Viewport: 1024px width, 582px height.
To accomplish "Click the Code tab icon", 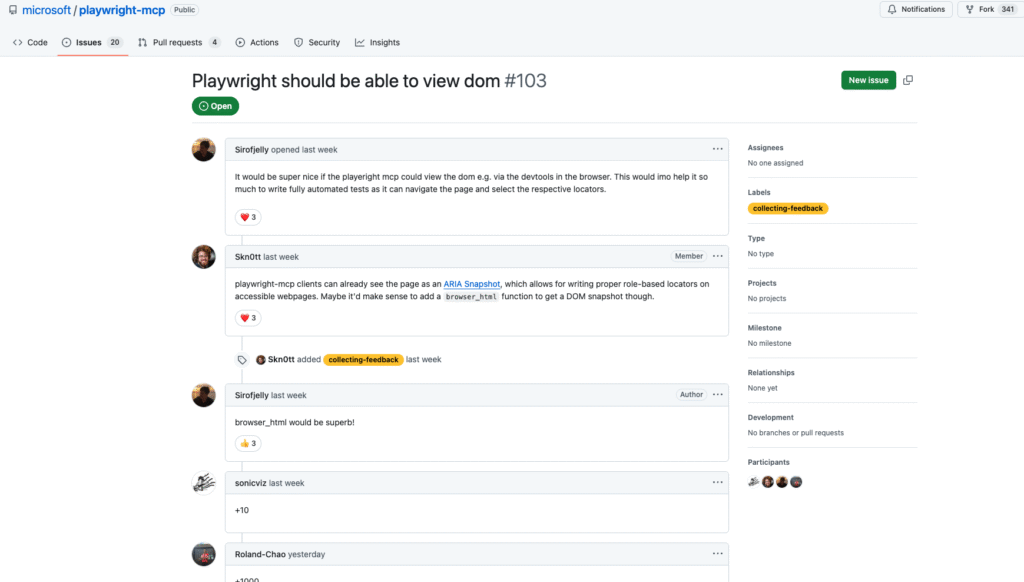I will coord(18,42).
